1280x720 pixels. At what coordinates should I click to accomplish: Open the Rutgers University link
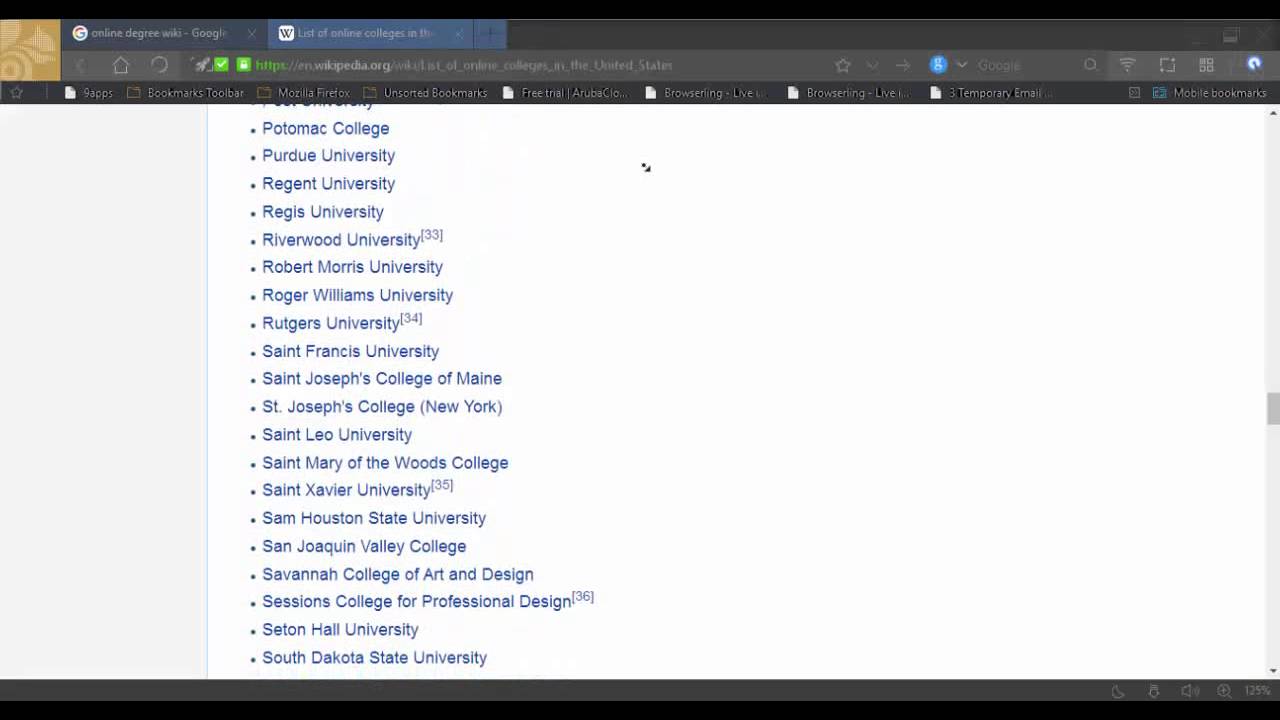pos(331,323)
